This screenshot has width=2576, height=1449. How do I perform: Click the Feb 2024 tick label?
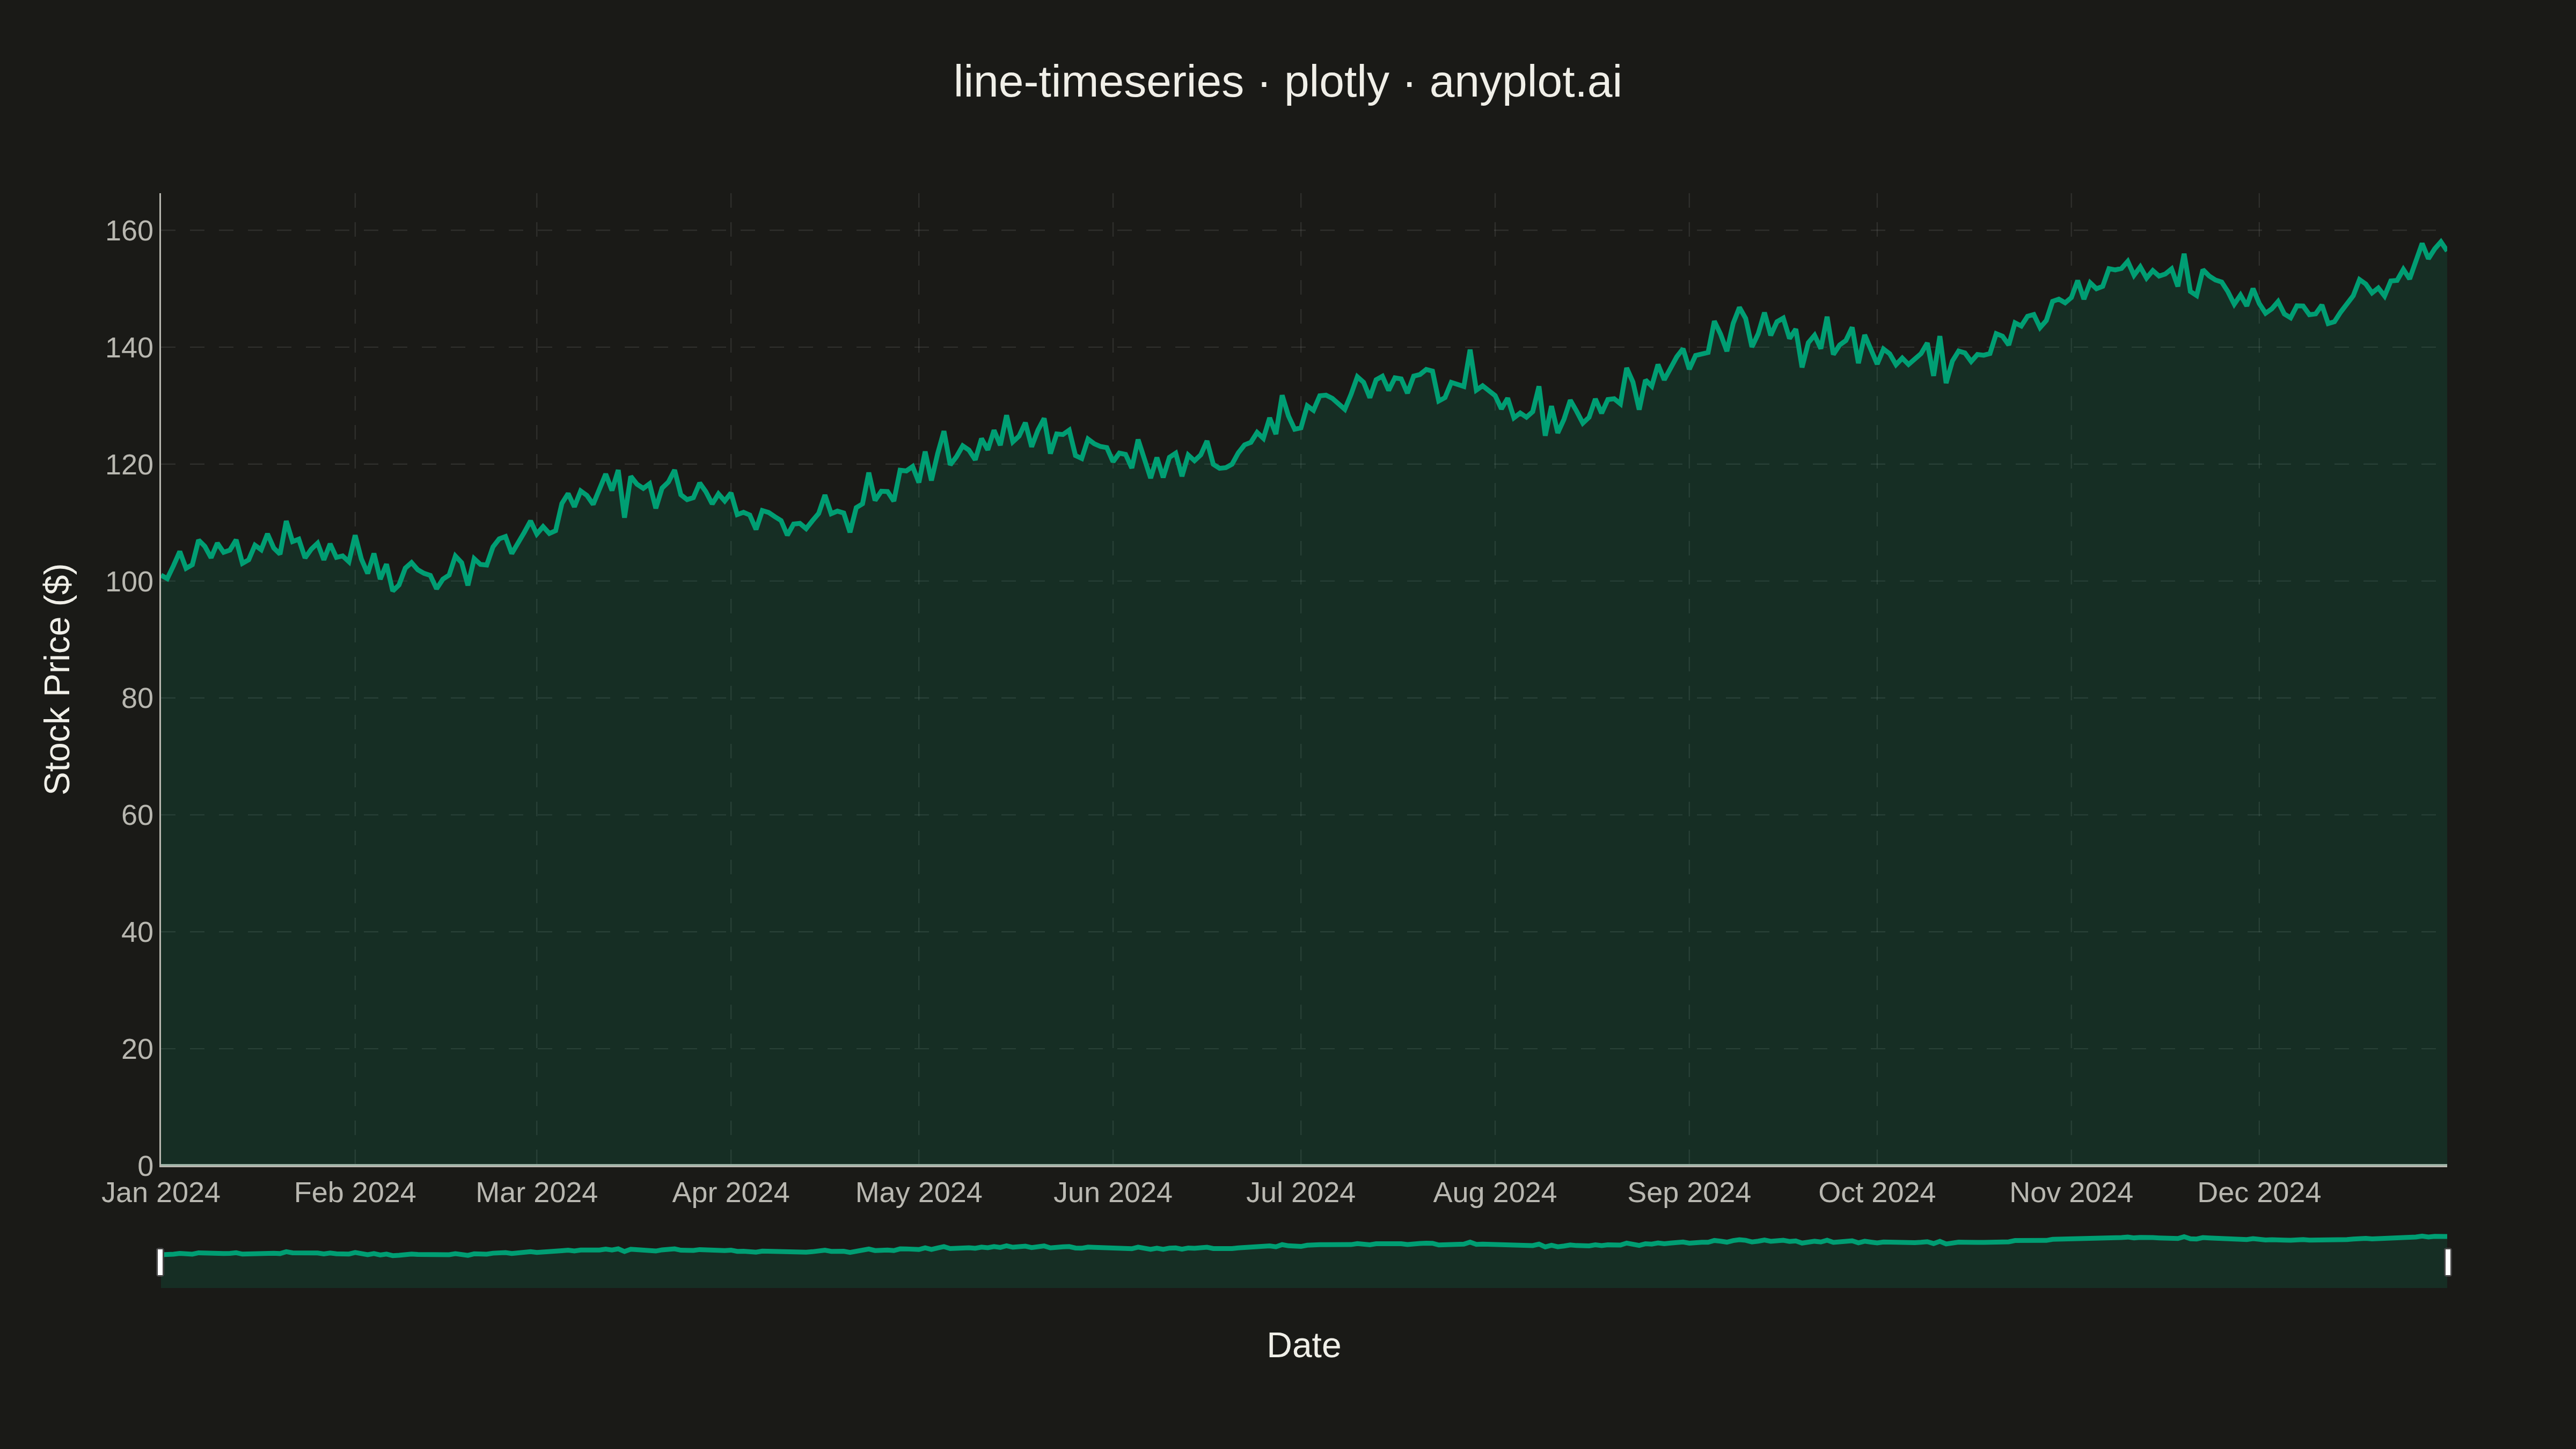(x=355, y=1193)
